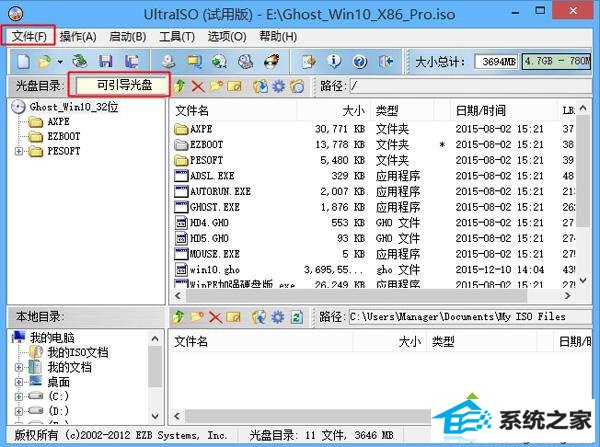Click the Add files toolbar icon

308,61
